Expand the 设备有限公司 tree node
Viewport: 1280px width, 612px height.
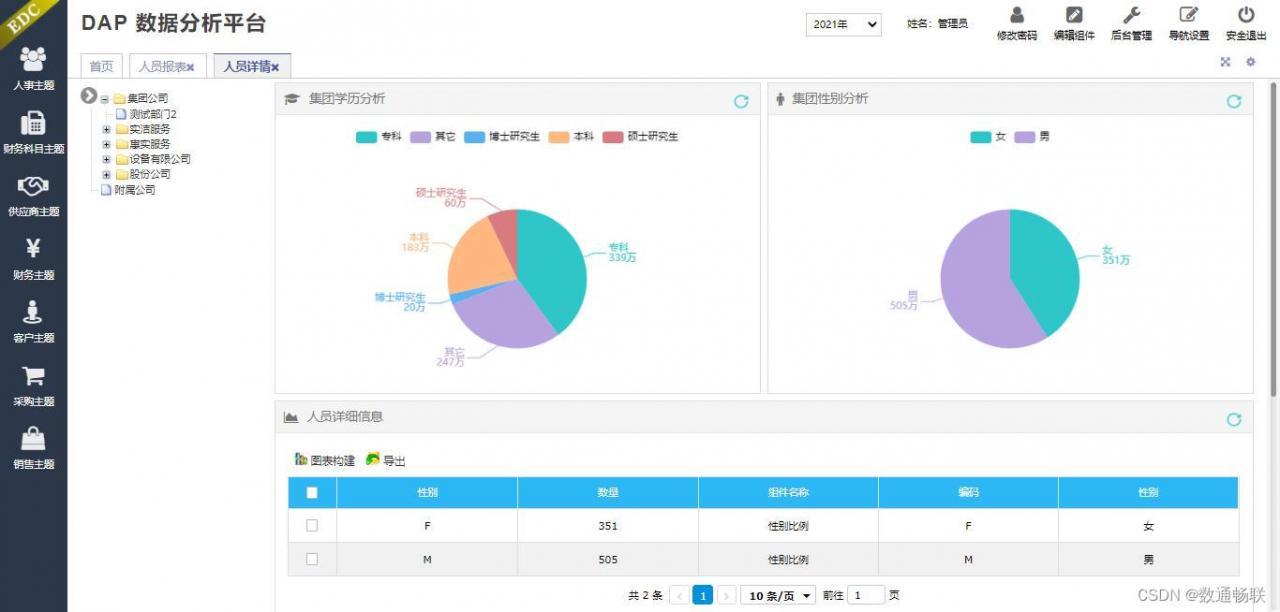[x=107, y=159]
